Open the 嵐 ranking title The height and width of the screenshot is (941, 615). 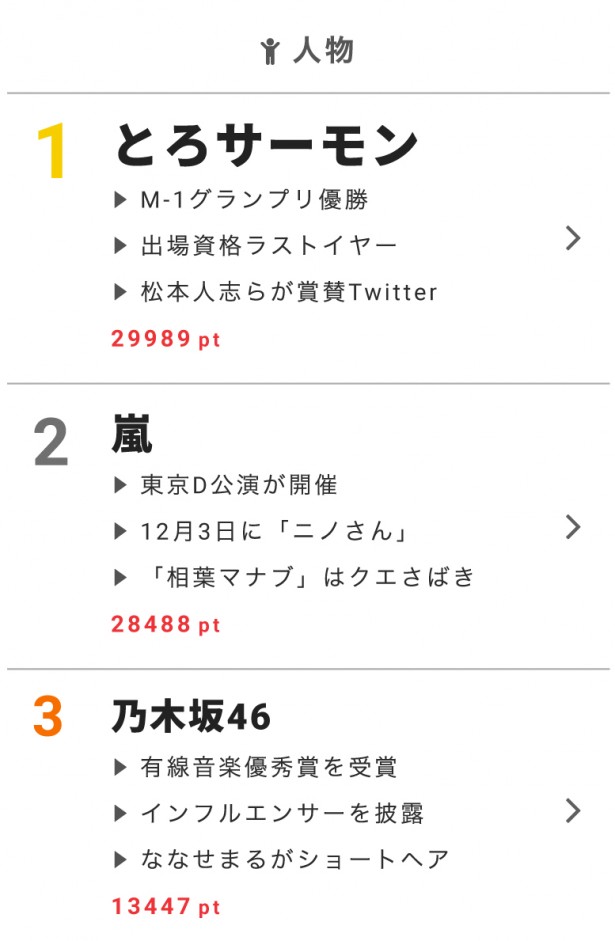[x=133, y=435]
